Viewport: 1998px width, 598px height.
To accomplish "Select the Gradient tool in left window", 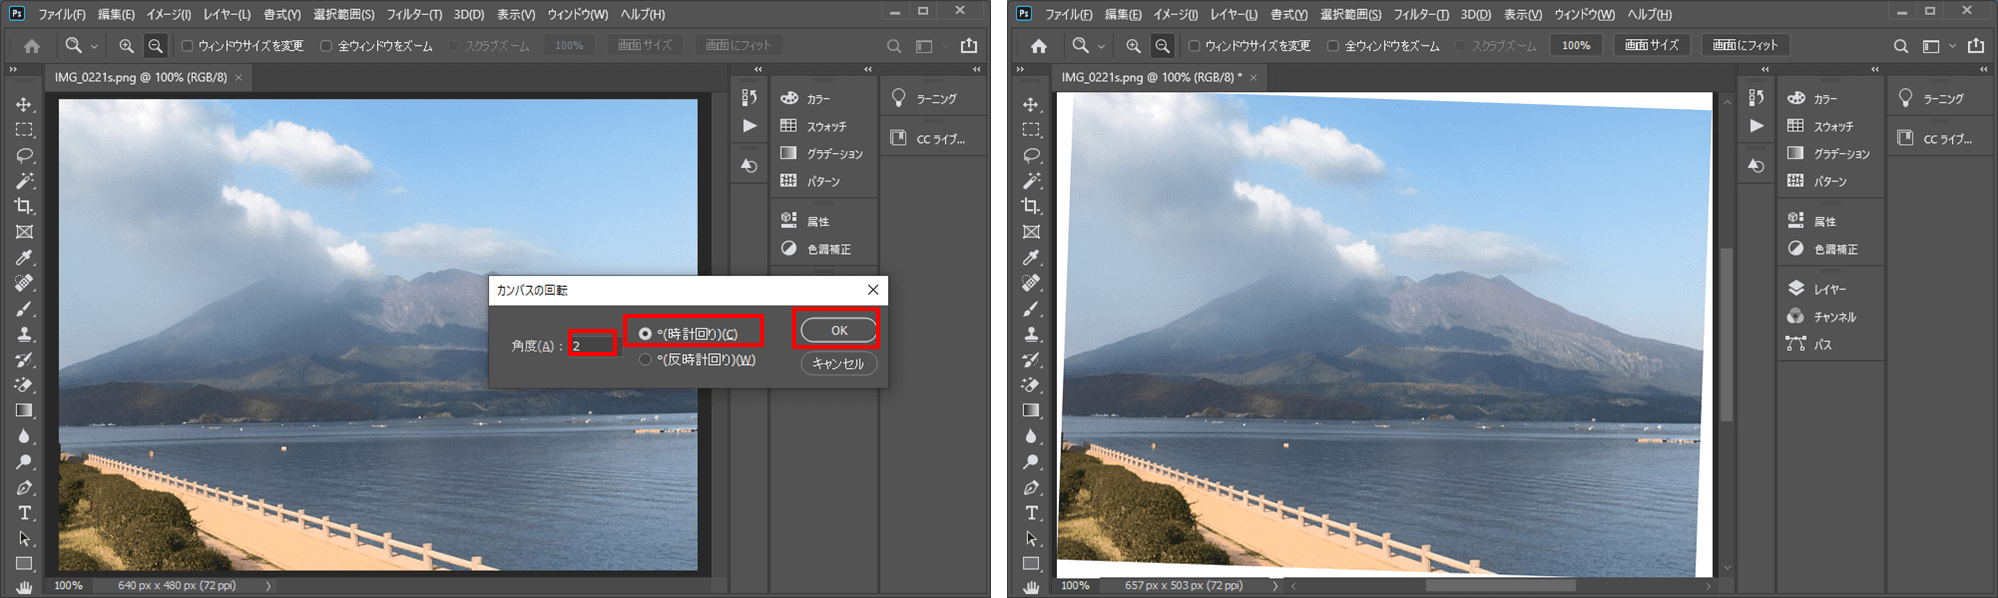I will click(x=24, y=411).
